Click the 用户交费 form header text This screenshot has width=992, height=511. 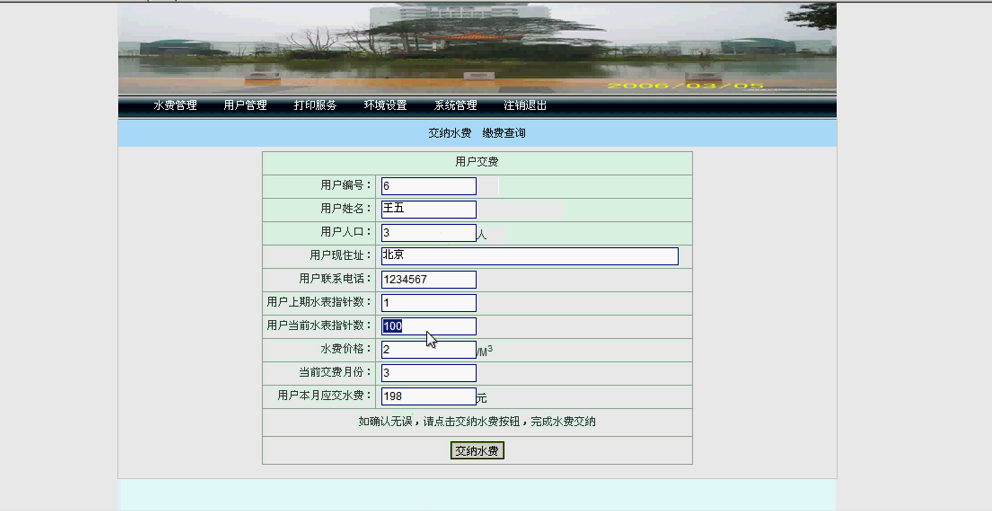coord(477,162)
